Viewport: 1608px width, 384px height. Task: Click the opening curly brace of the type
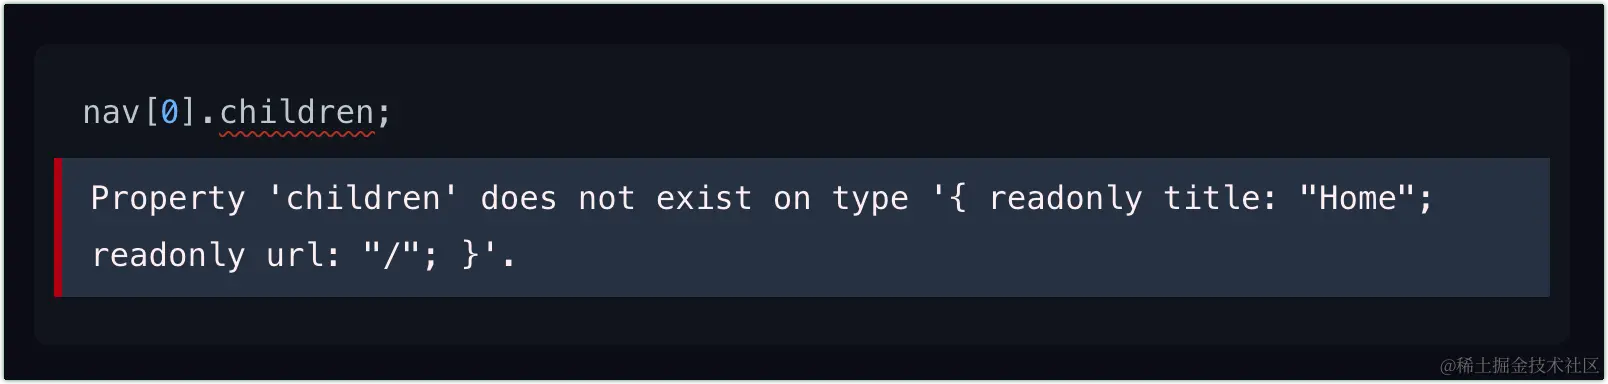(957, 197)
